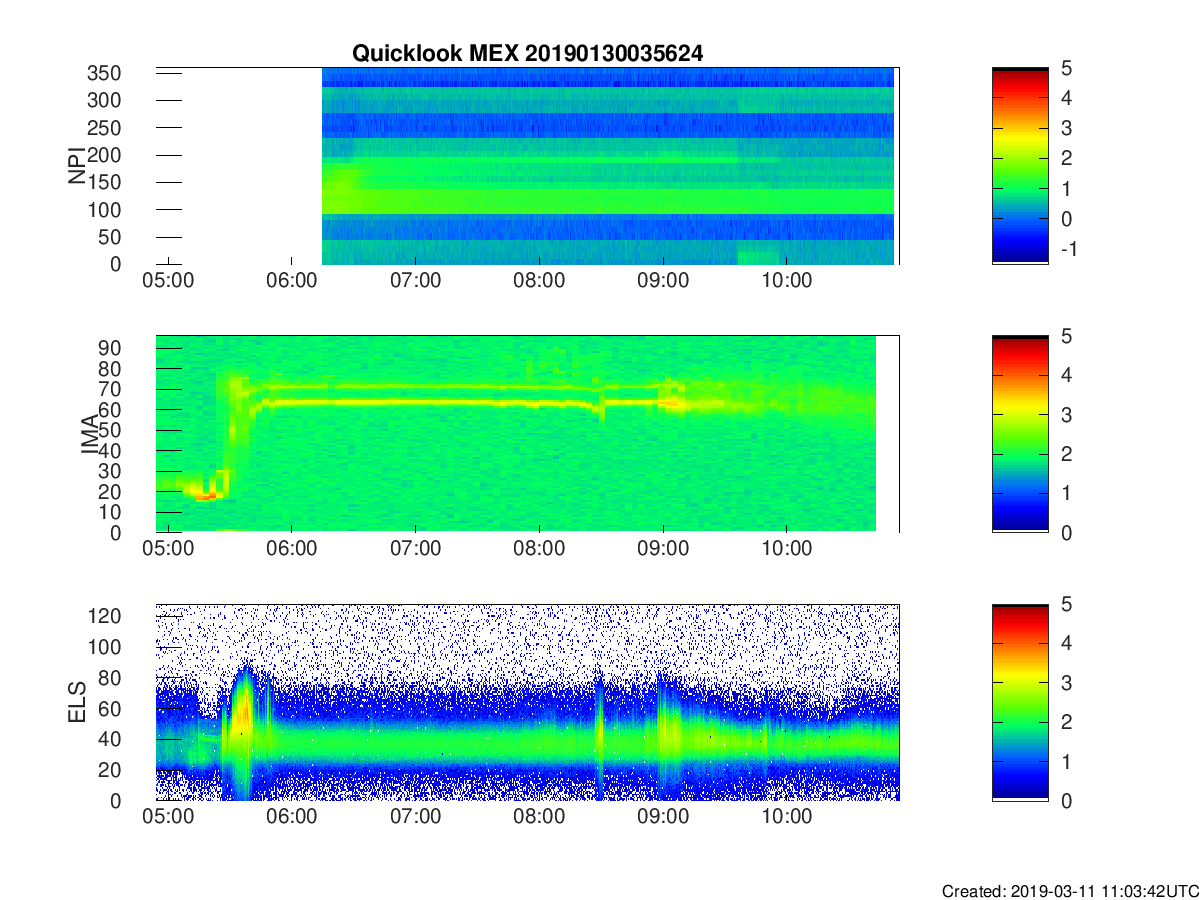Image resolution: width=1200 pixels, height=900 pixels.
Task: Click the 5 value on NPI colorbar
Action: click(x=1066, y=68)
